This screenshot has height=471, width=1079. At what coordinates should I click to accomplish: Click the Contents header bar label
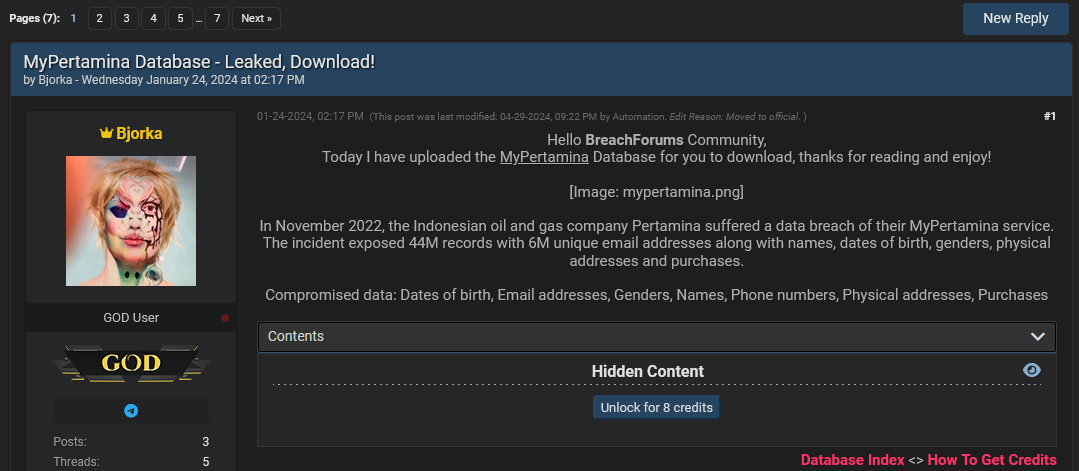tap(296, 337)
